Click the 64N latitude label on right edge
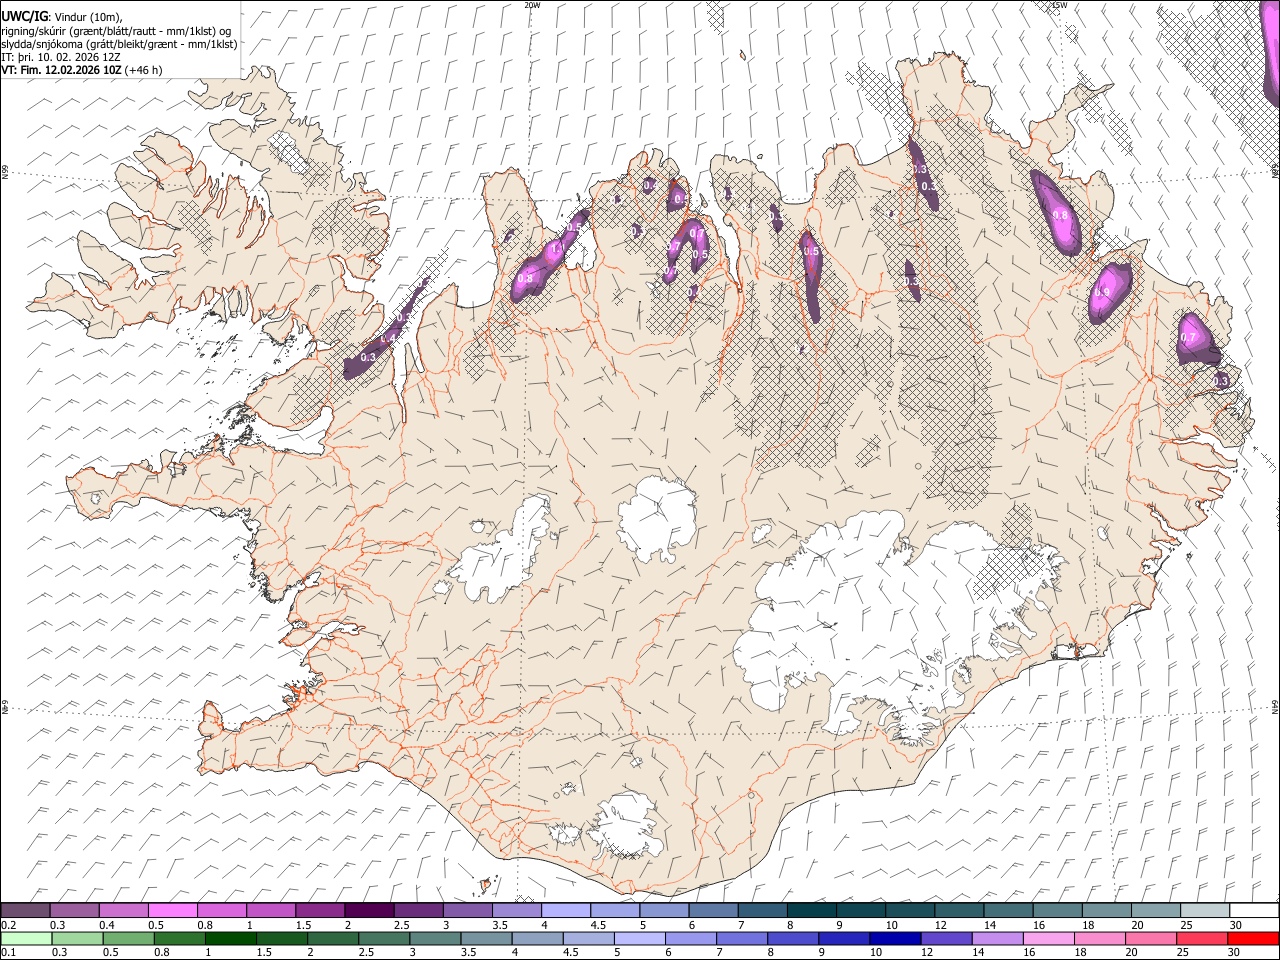 (1275, 707)
